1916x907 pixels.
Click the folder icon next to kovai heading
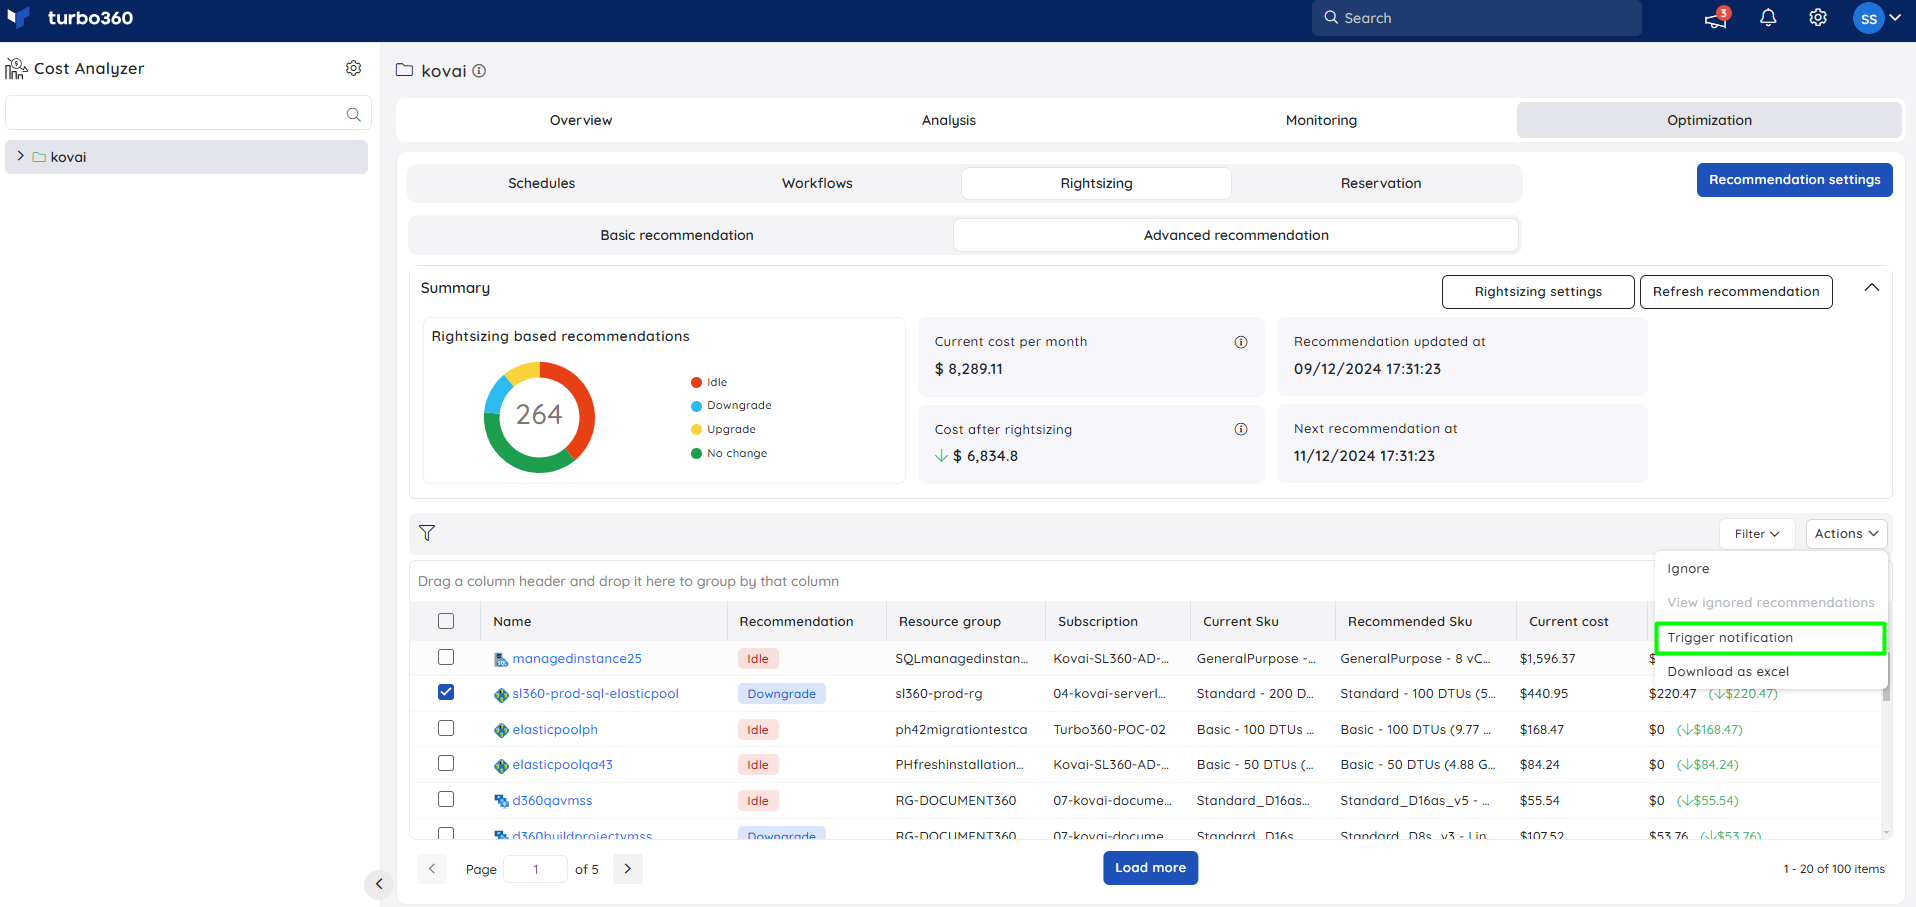[x=404, y=70]
